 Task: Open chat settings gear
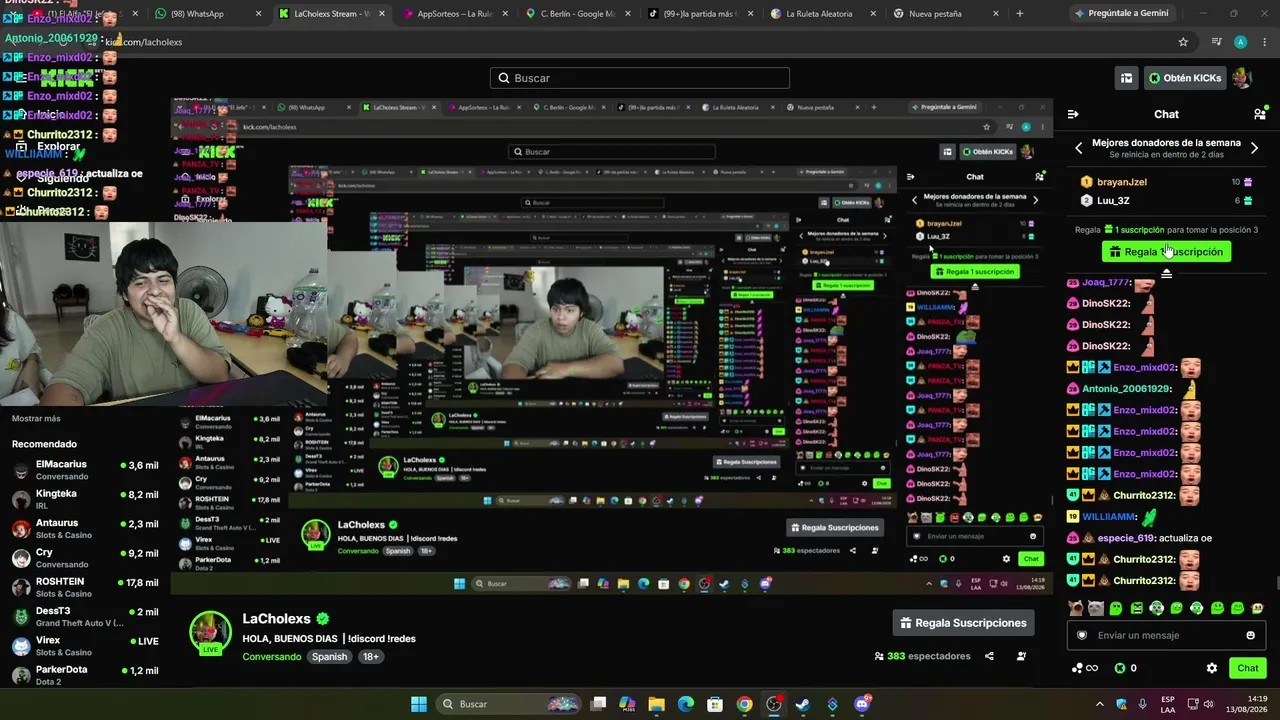point(1212,668)
